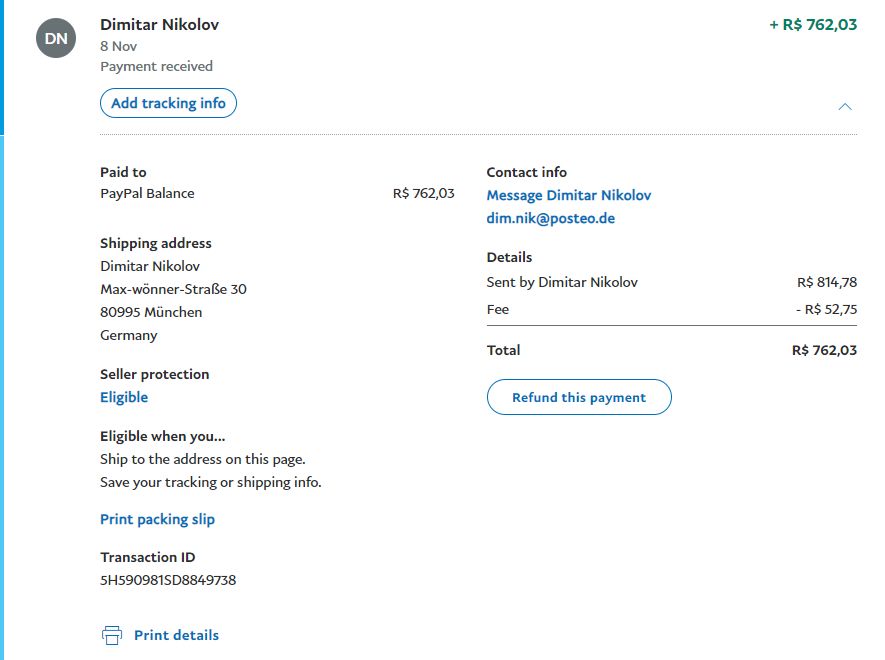Click the DN avatar circle

[x=56, y=38]
